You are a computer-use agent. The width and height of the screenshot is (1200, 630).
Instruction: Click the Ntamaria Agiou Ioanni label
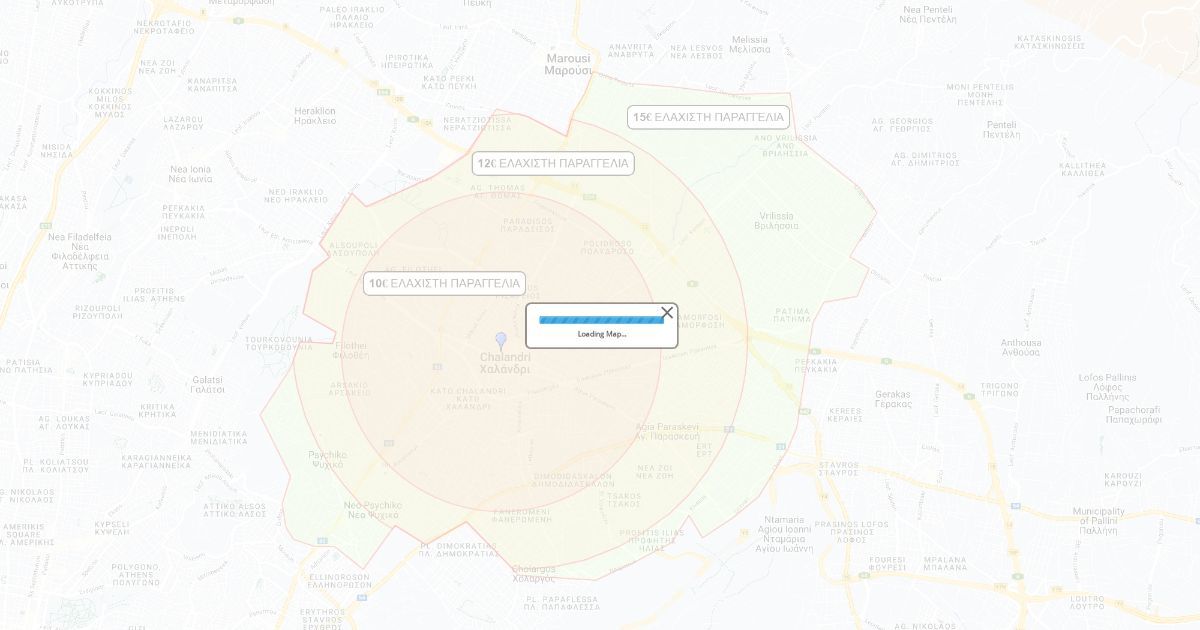(784, 534)
